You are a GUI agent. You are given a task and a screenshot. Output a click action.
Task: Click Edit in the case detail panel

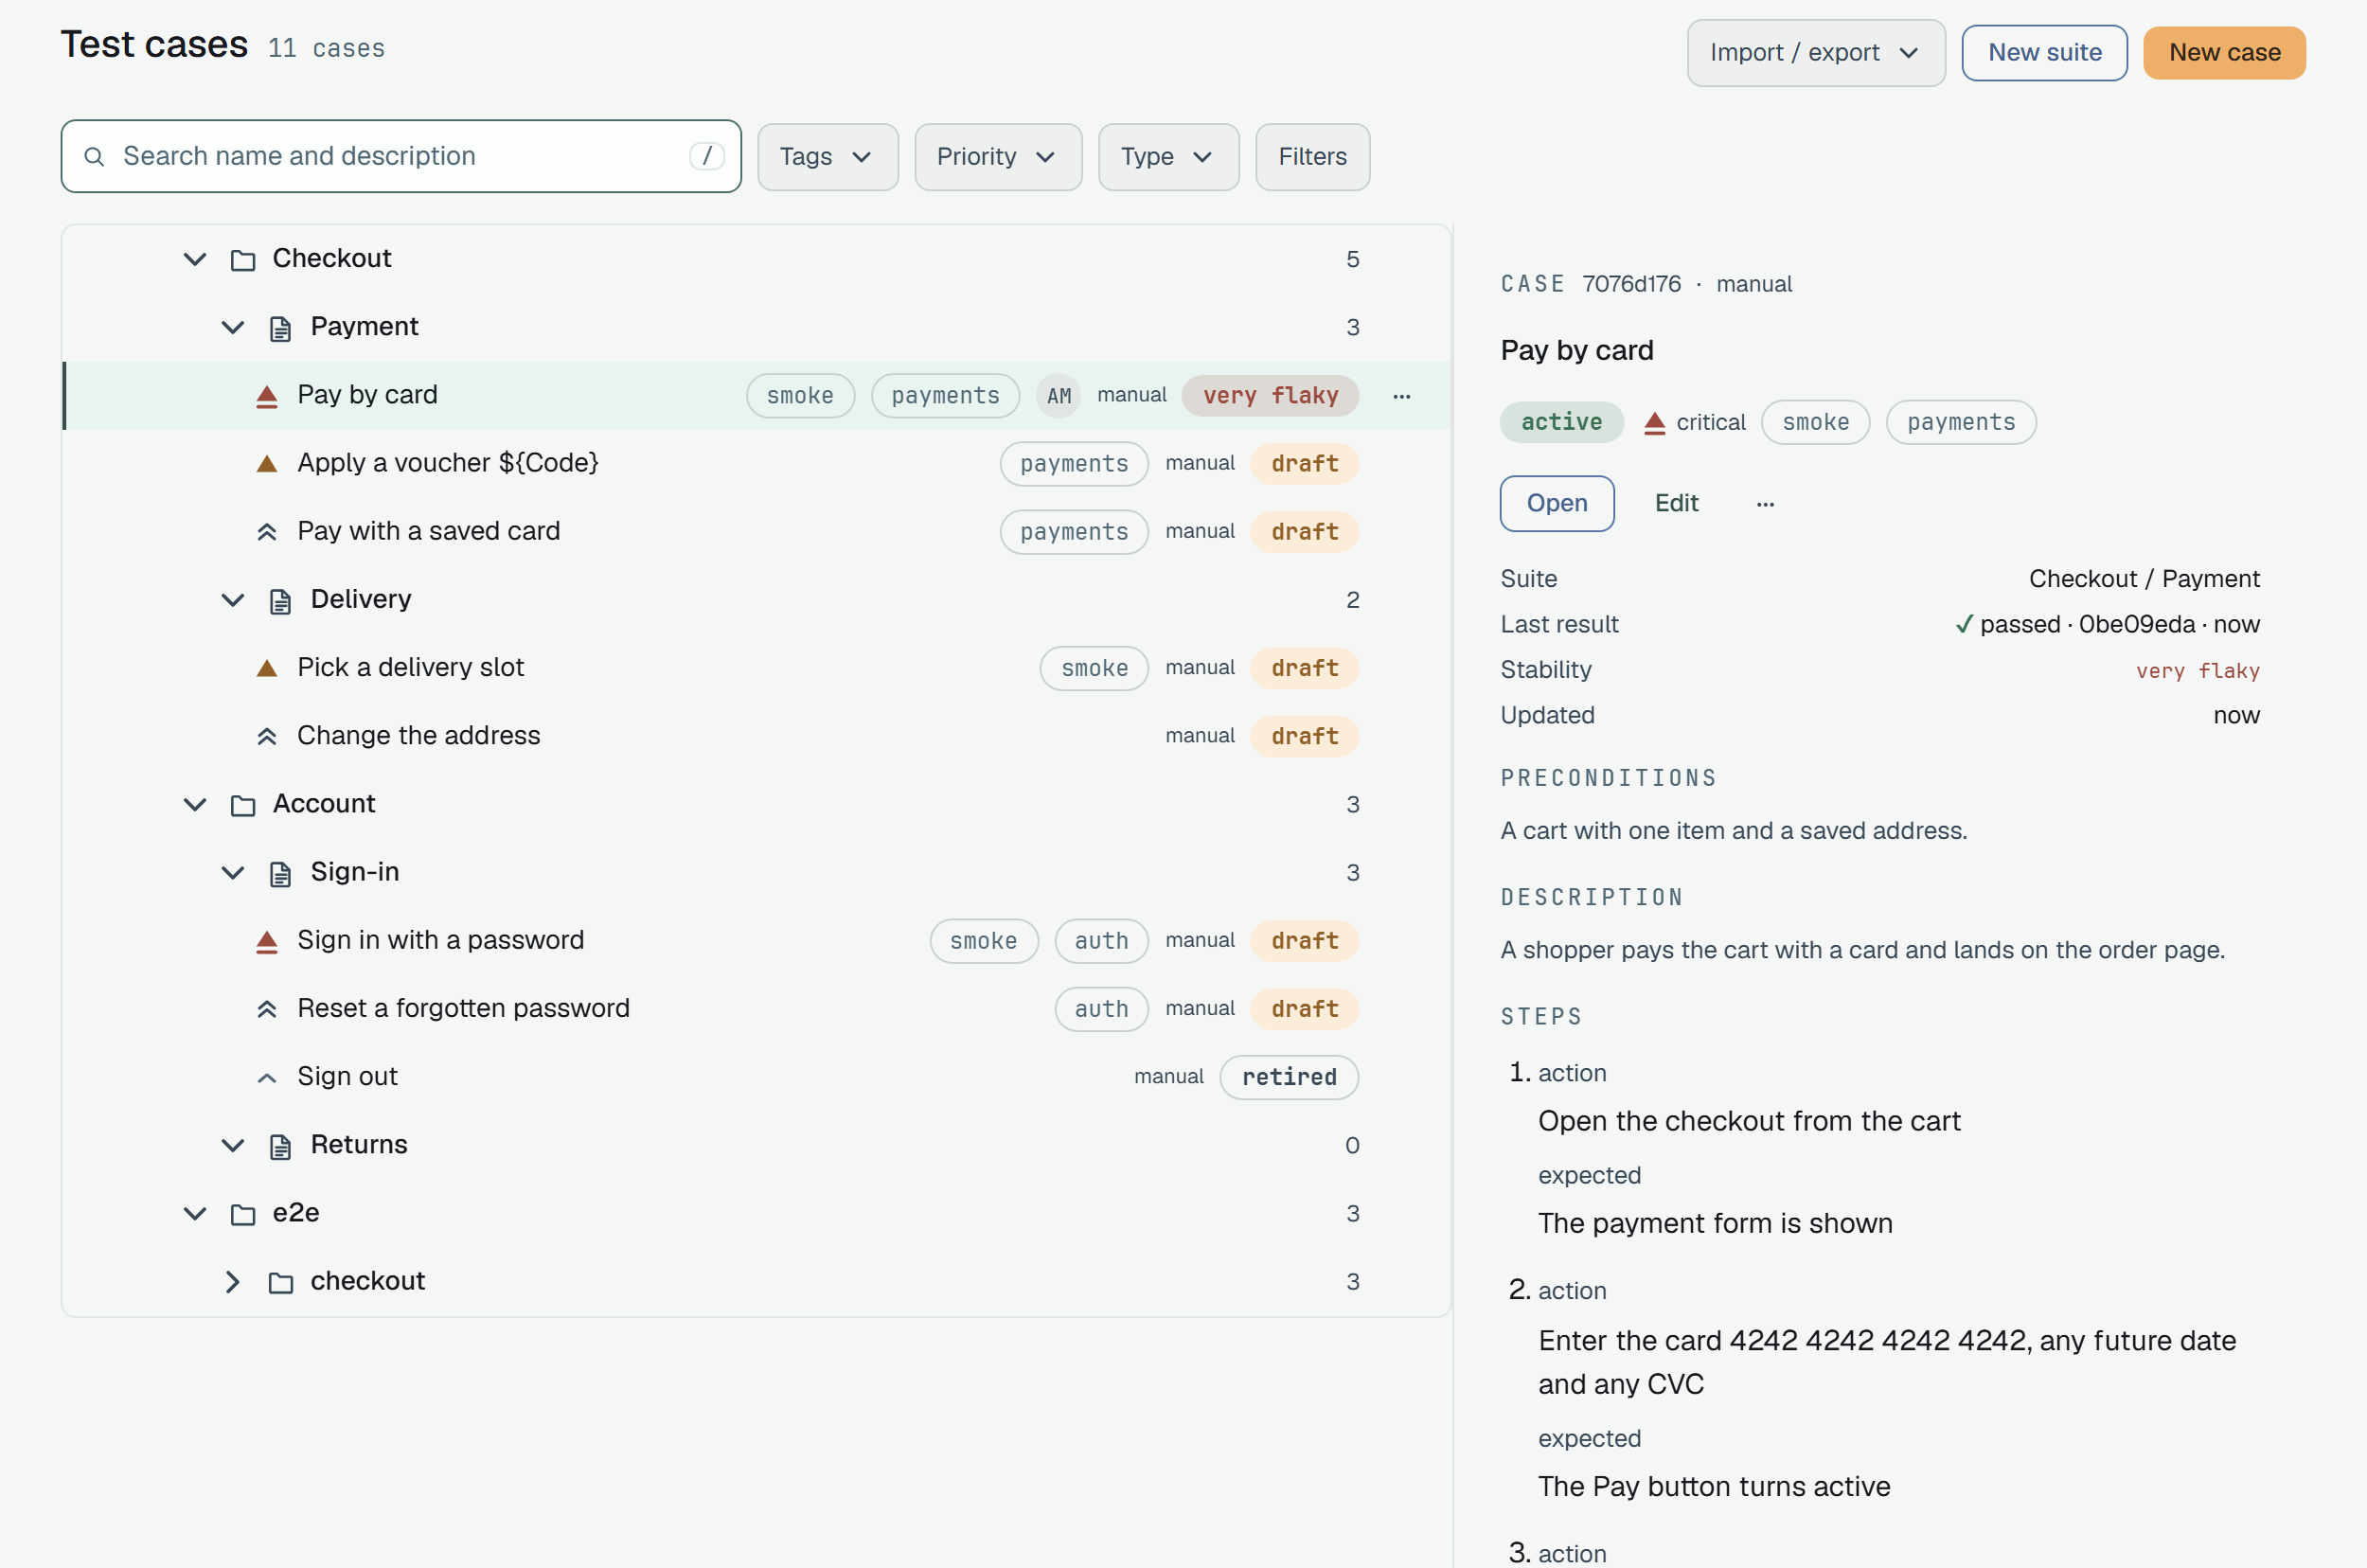click(x=1676, y=504)
